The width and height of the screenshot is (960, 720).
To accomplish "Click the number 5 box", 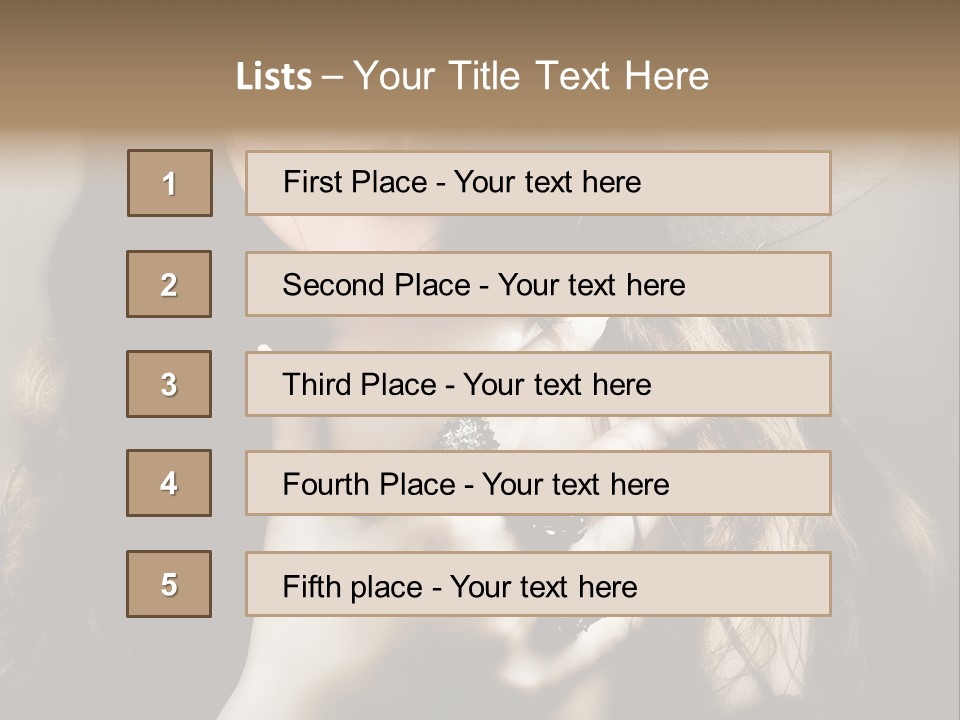I will (169, 584).
